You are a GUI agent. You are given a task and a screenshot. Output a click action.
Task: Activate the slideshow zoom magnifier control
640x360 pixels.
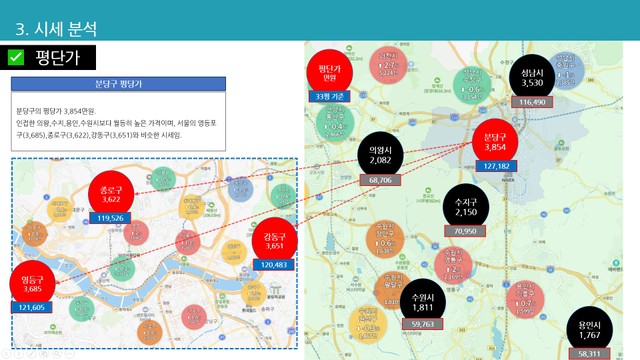[56, 353]
